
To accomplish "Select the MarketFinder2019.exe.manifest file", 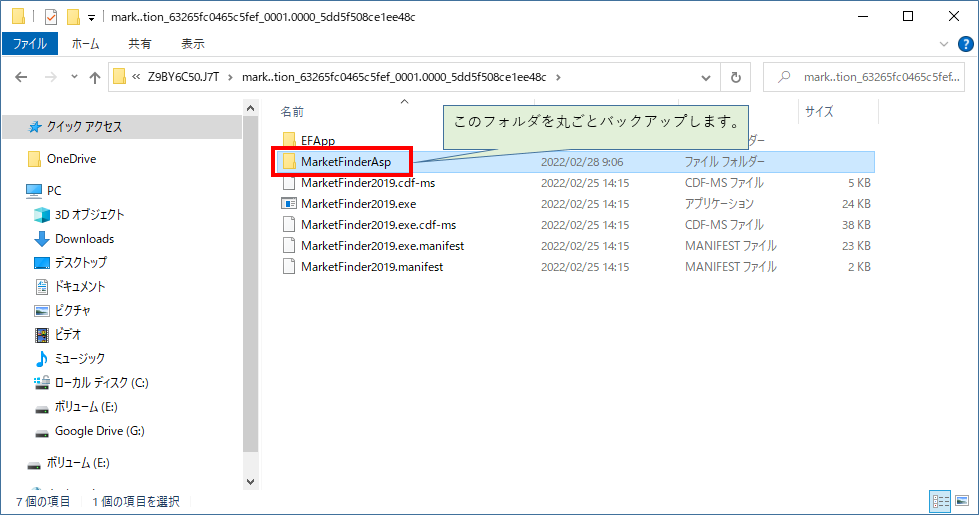I will pyautogui.click(x=382, y=246).
